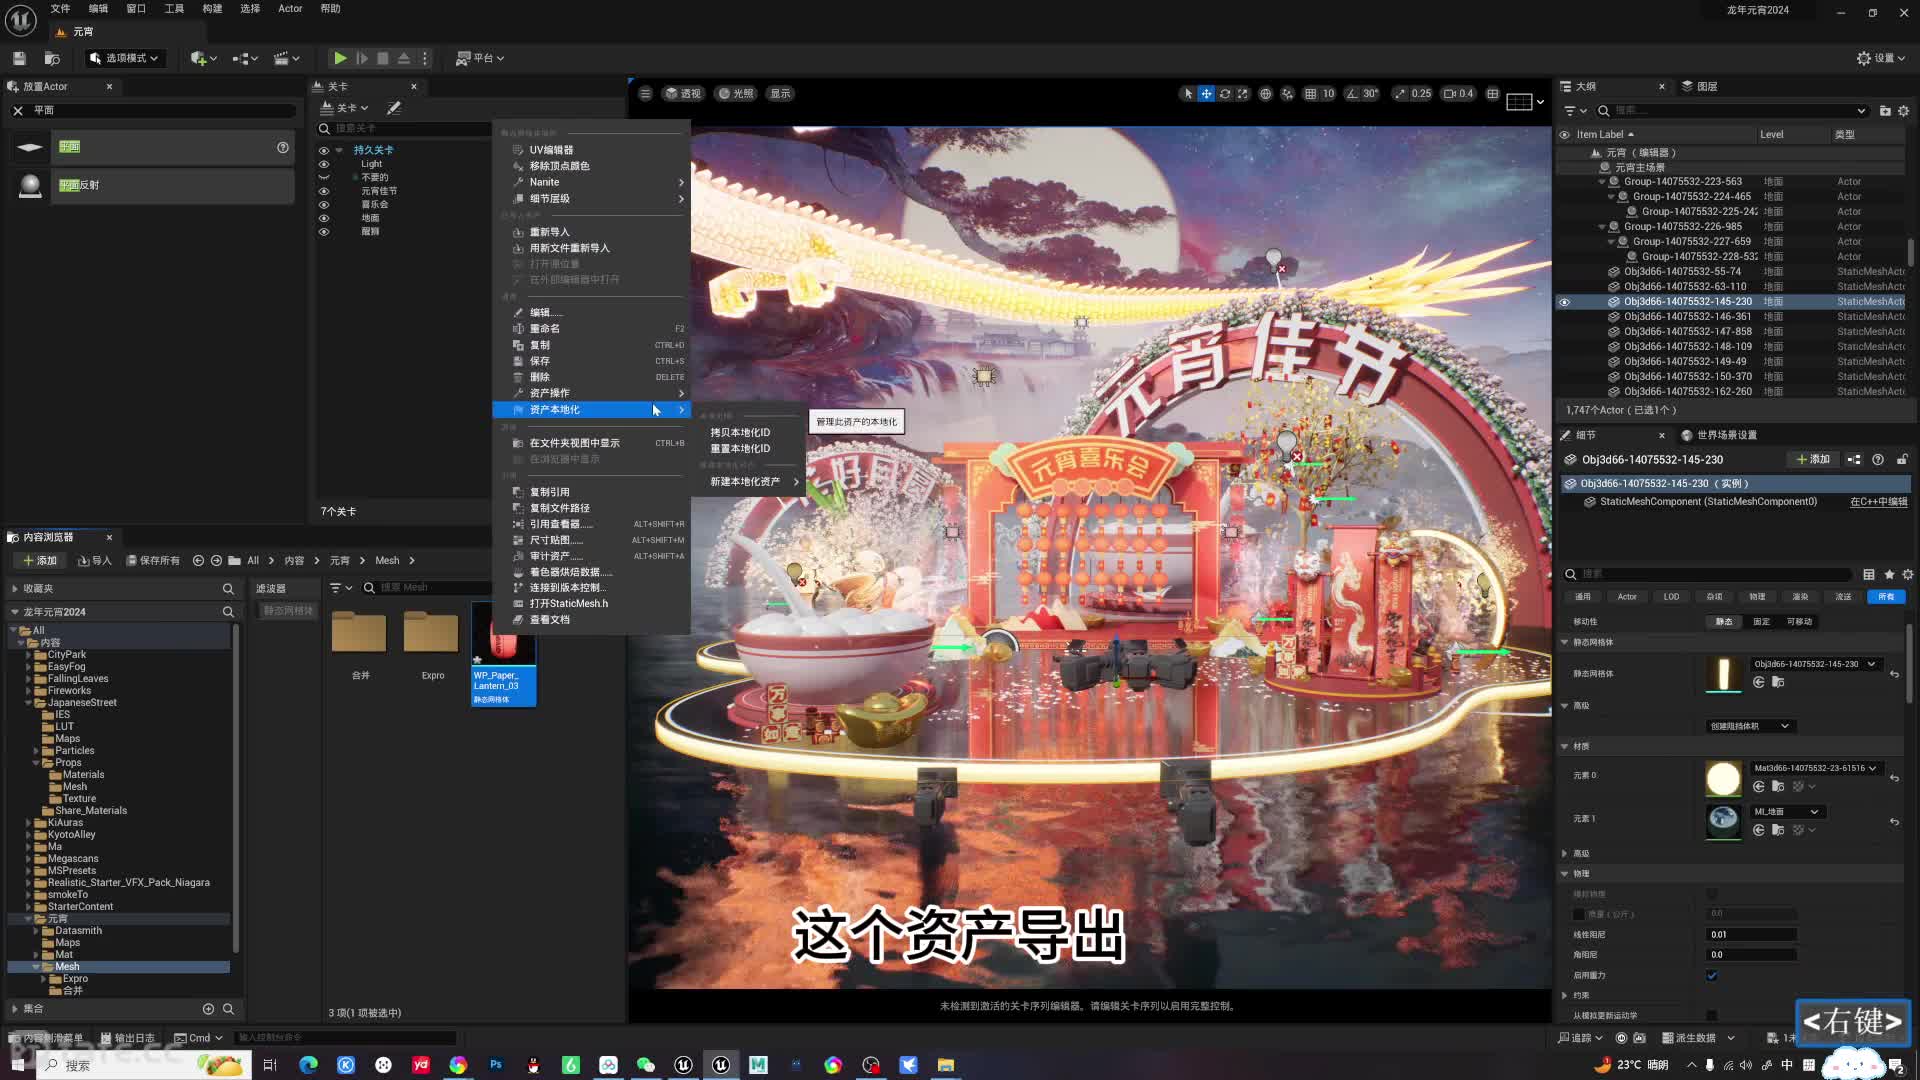Open the 透视 perspective view menu
Screen dimensions: 1920x1080
[683, 94]
